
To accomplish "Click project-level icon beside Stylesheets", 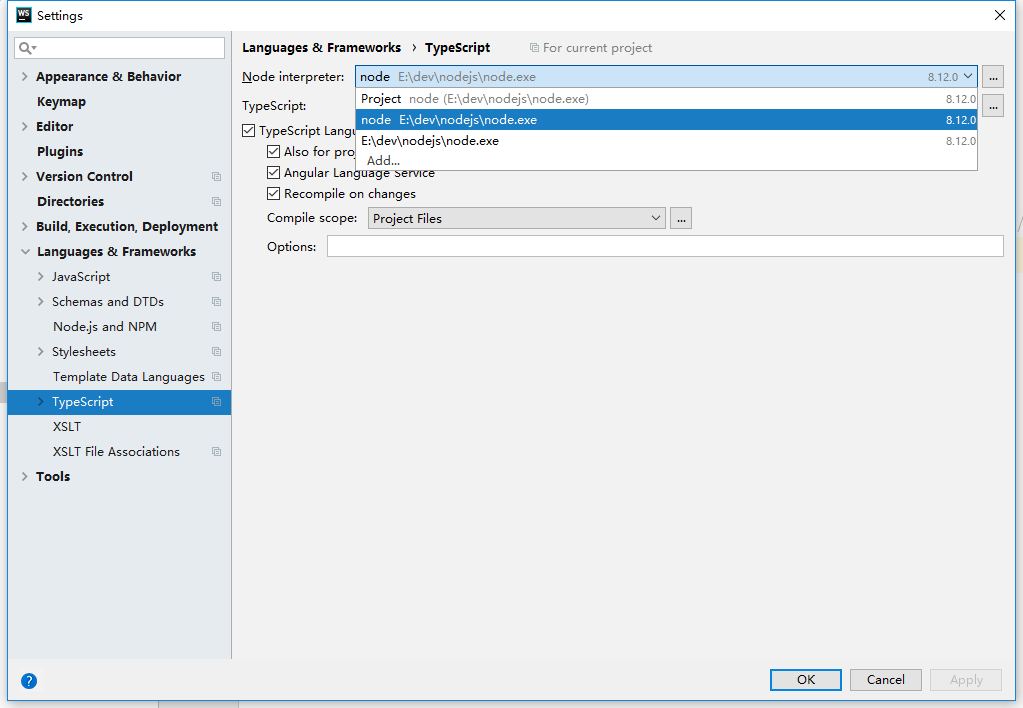I will [x=217, y=352].
